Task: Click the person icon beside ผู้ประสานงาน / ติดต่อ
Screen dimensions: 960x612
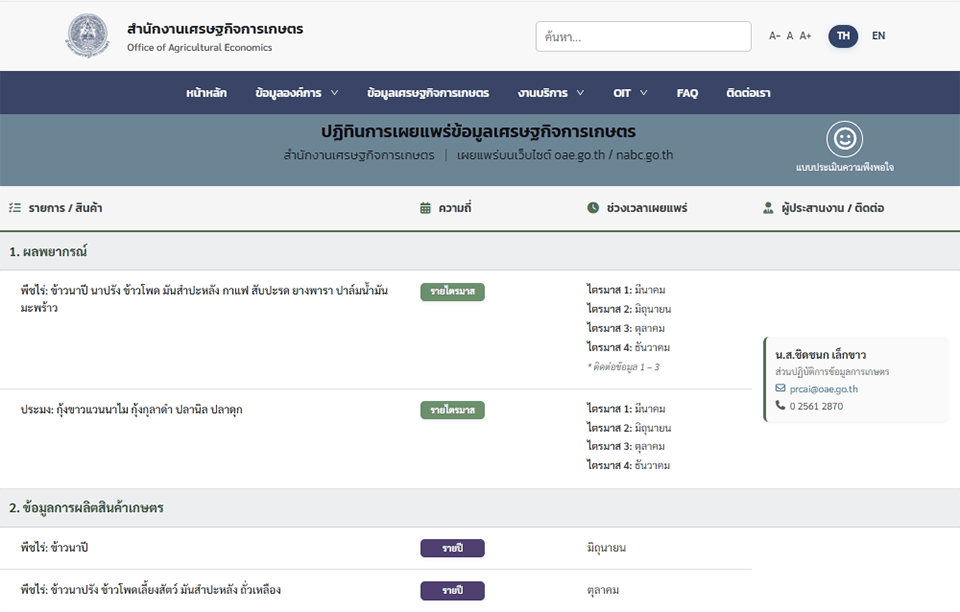Action: coord(768,208)
